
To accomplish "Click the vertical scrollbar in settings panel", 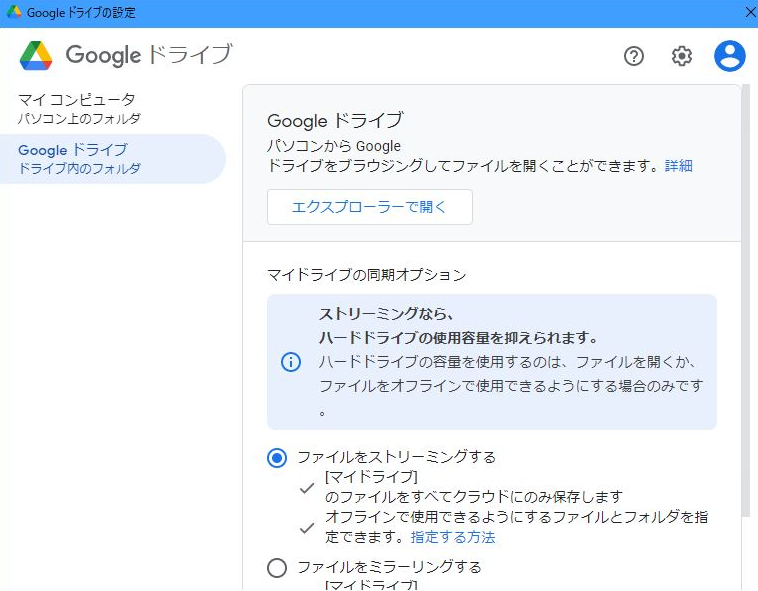I will click(x=745, y=300).
